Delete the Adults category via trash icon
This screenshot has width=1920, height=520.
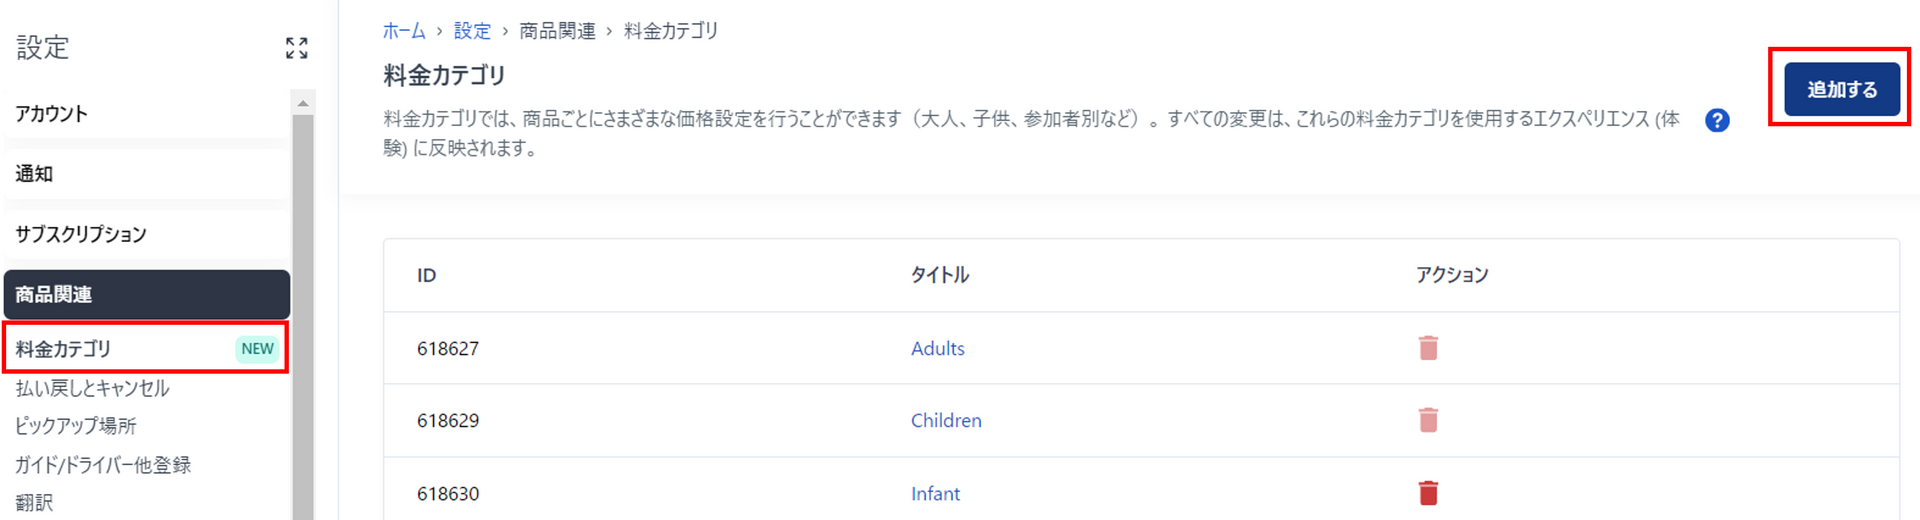pyautogui.click(x=1428, y=348)
